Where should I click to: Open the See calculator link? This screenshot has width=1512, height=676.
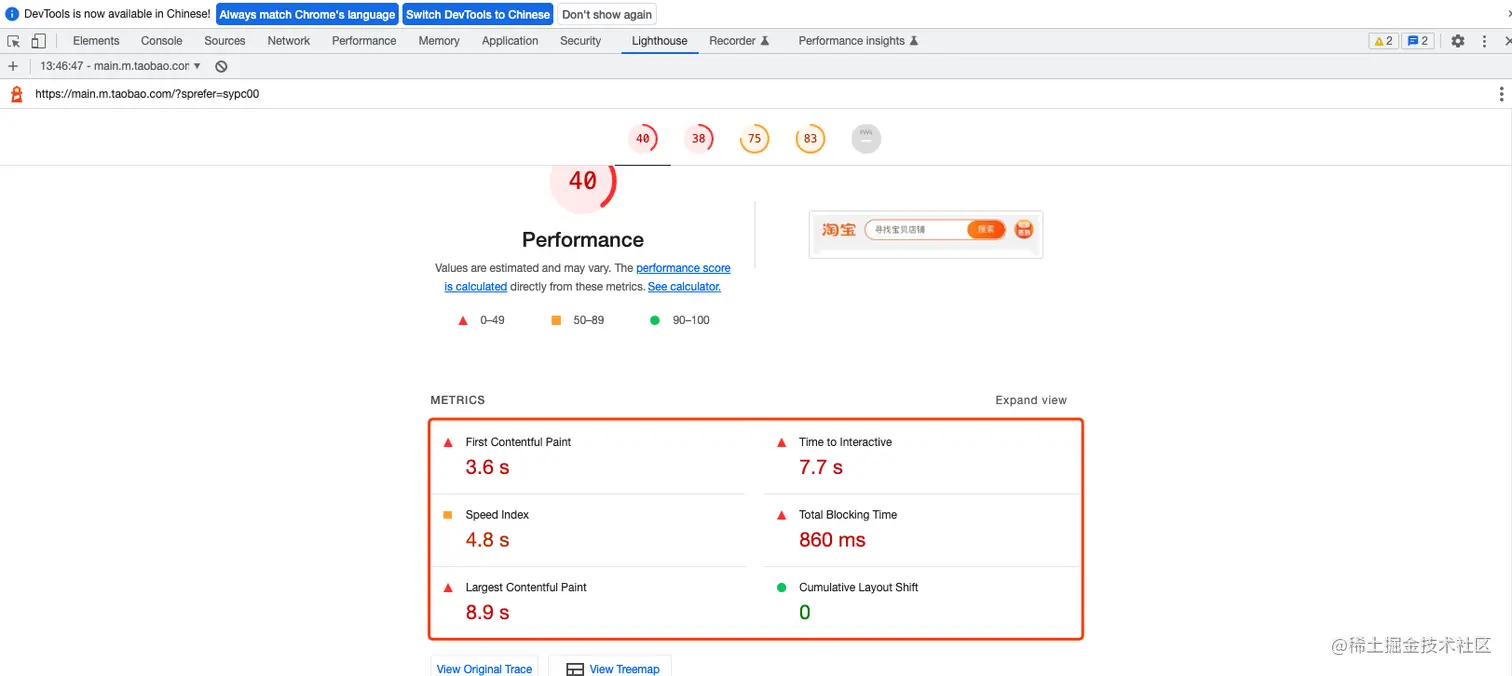[x=684, y=286]
